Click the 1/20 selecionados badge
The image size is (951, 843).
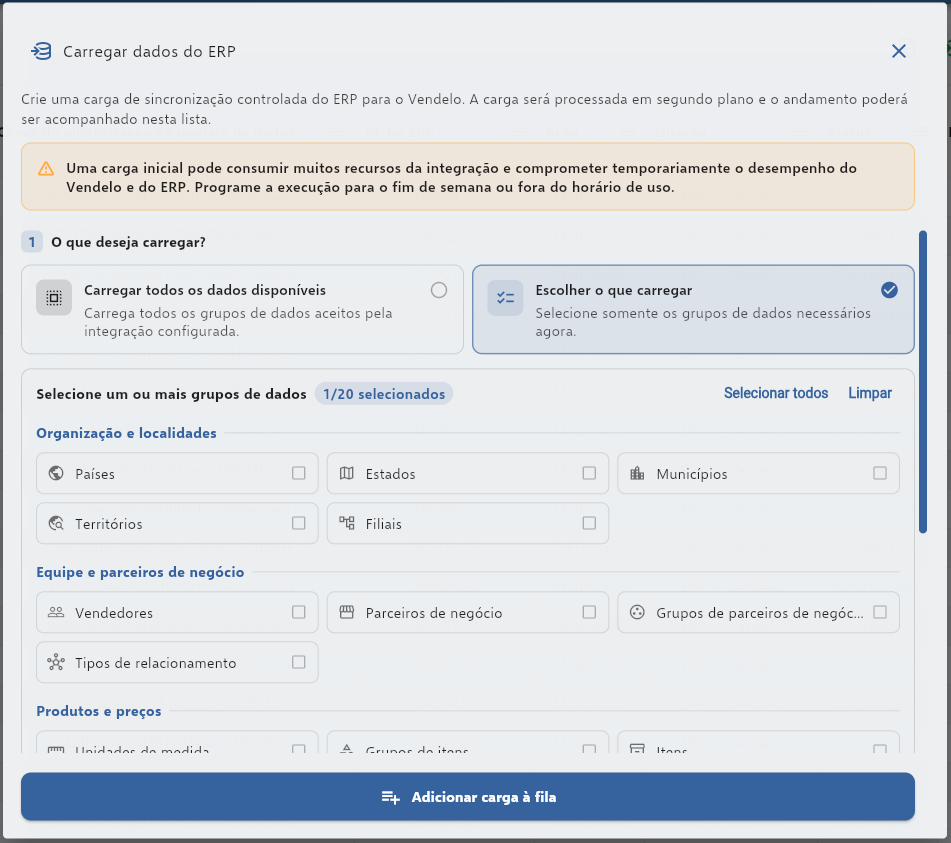pos(384,394)
